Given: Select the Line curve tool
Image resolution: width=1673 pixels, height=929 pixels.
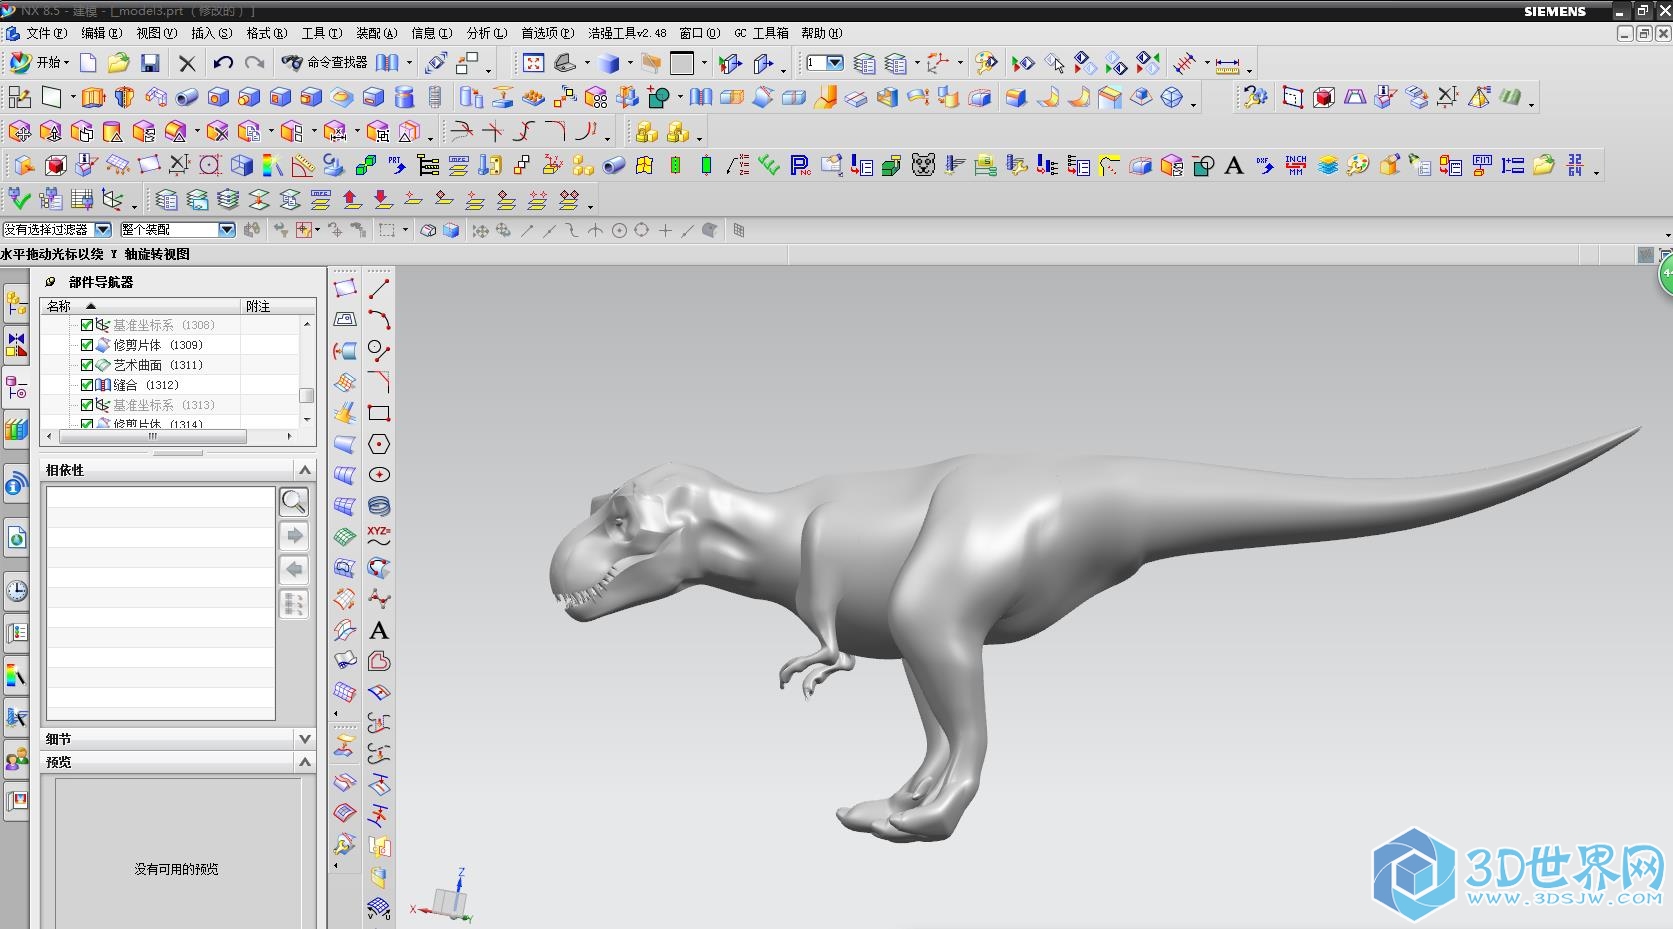Looking at the screenshot, I should 379,289.
